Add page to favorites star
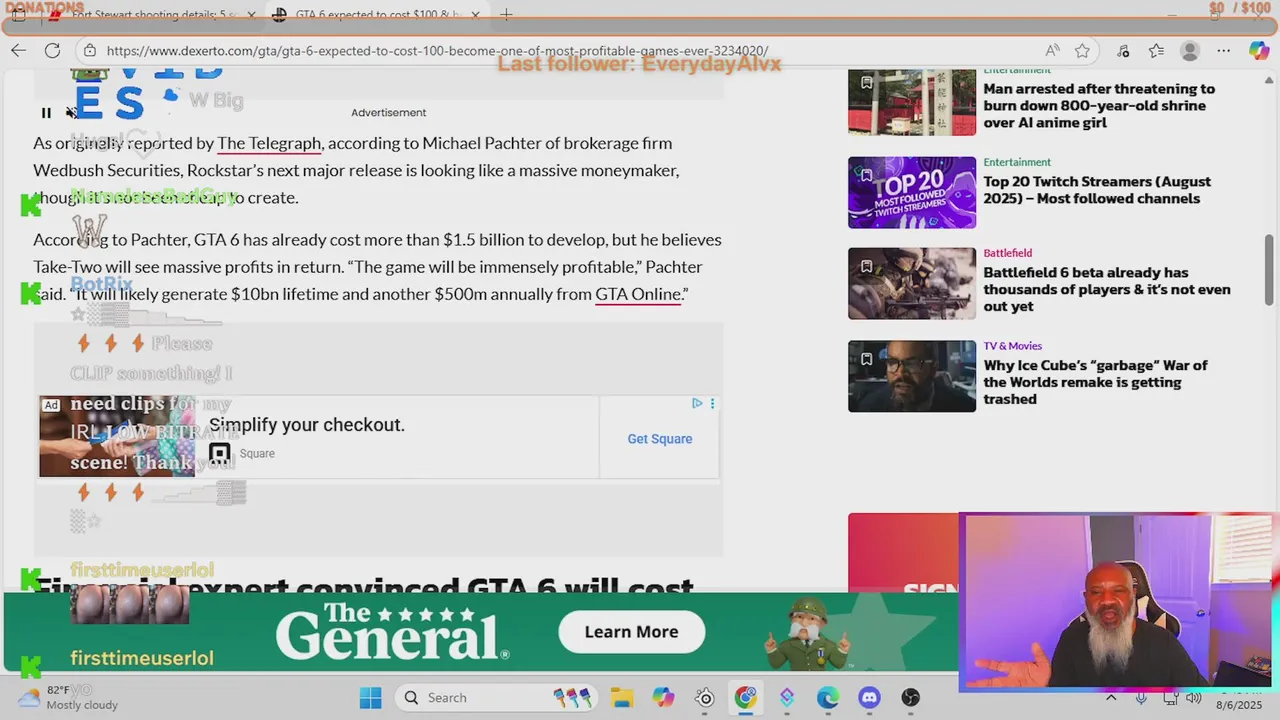The width and height of the screenshot is (1280, 720). point(1082,50)
